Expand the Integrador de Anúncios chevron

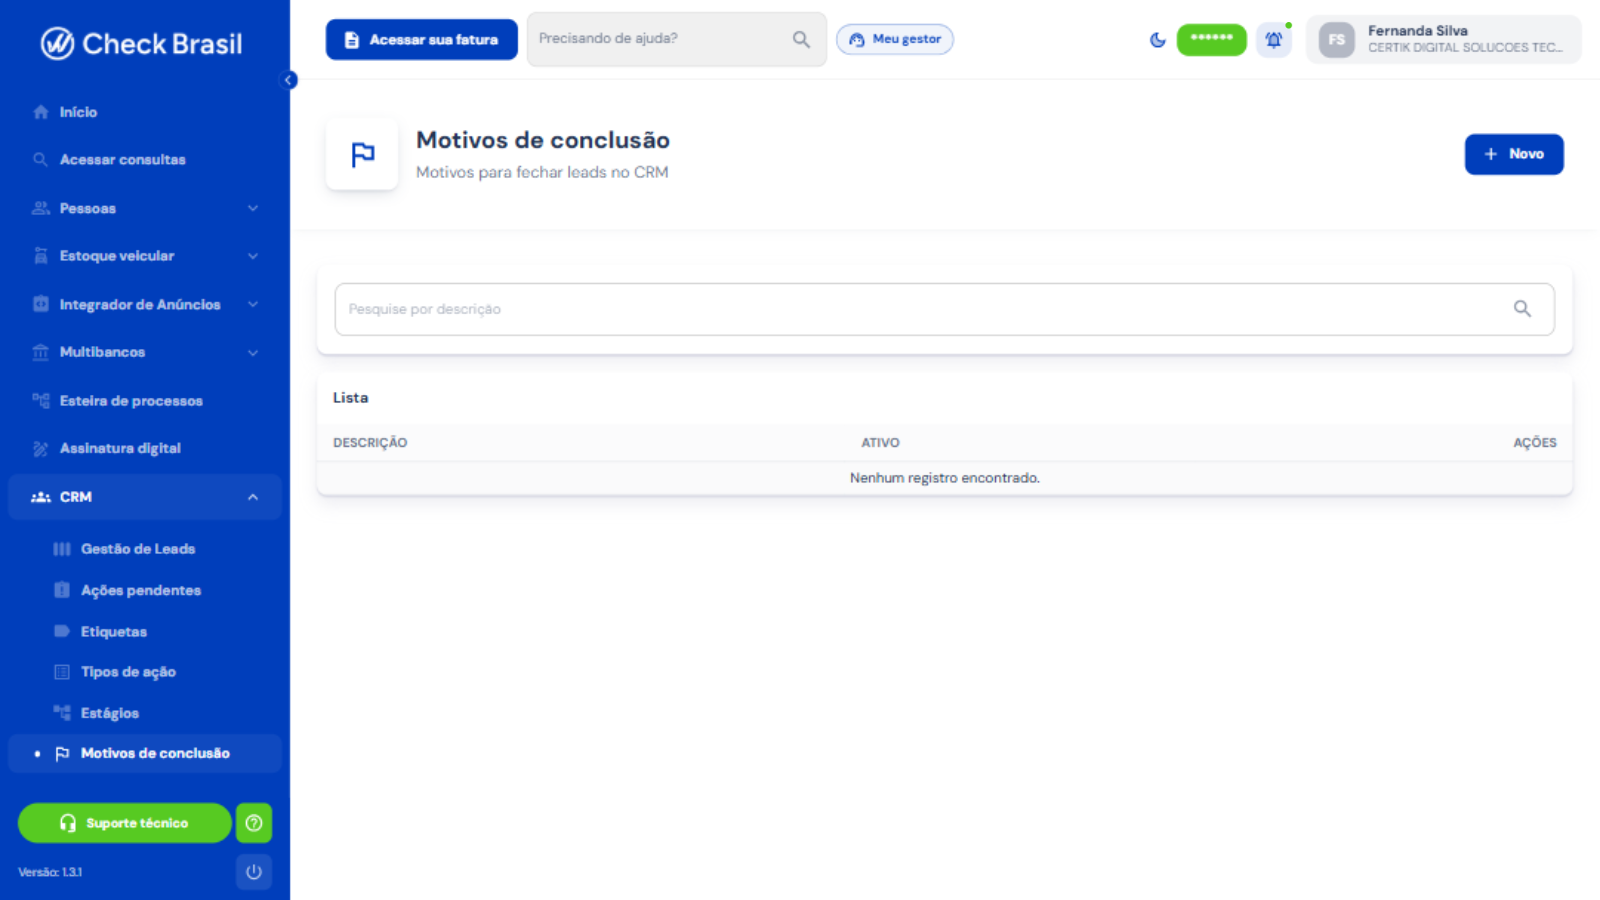click(x=253, y=304)
